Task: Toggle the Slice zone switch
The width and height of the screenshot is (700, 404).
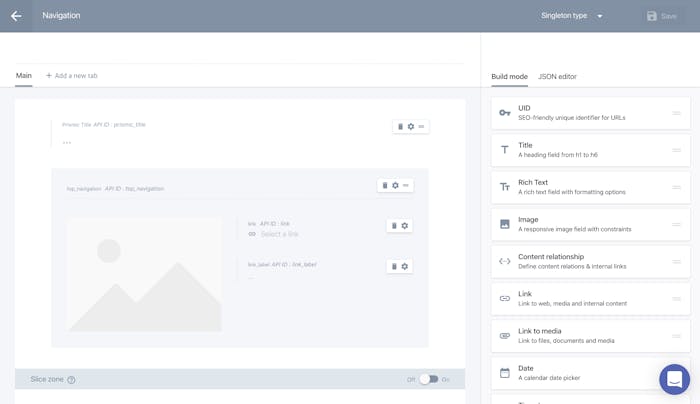Action: tap(429, 379)
